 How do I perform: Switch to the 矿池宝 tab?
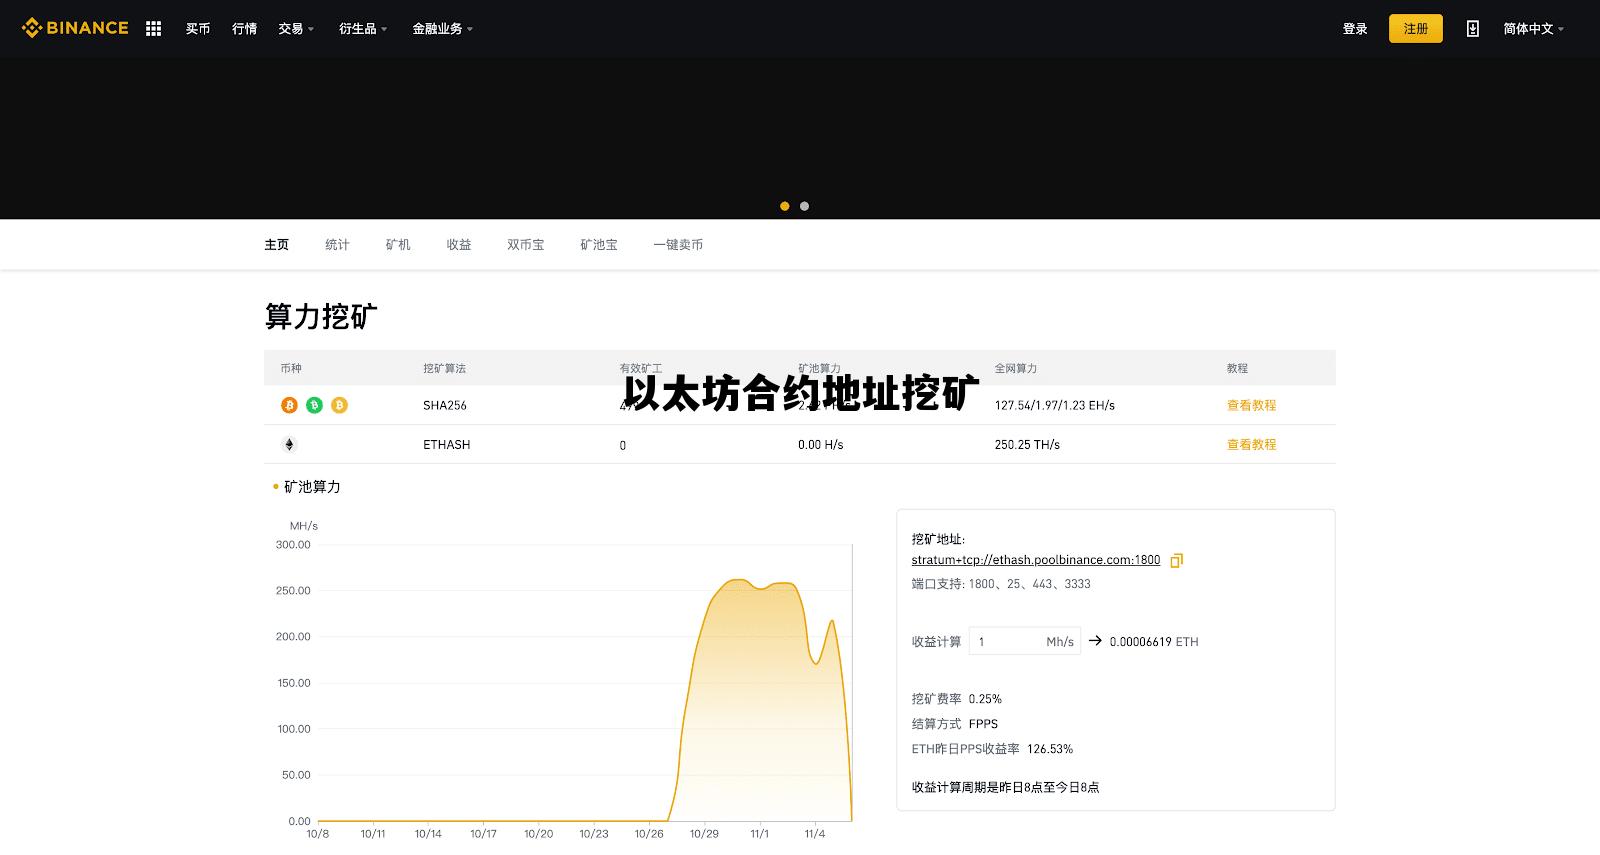click(599, 244)
